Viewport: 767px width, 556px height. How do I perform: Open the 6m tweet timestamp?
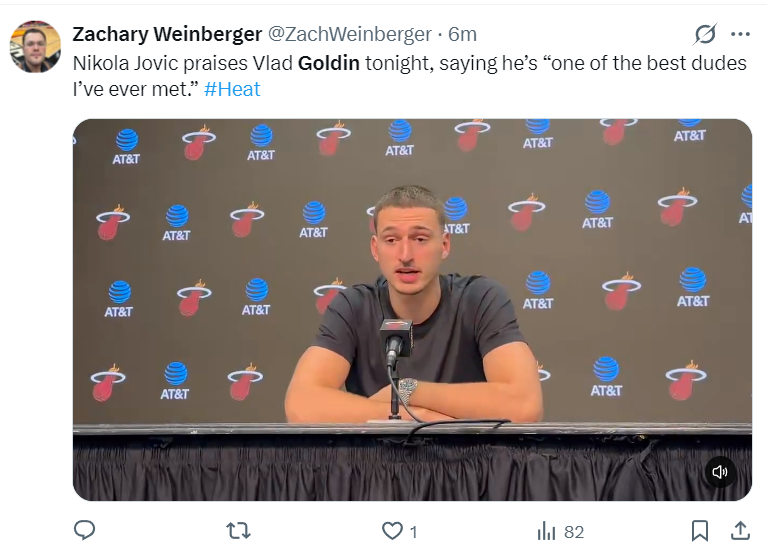click(462, 34)
